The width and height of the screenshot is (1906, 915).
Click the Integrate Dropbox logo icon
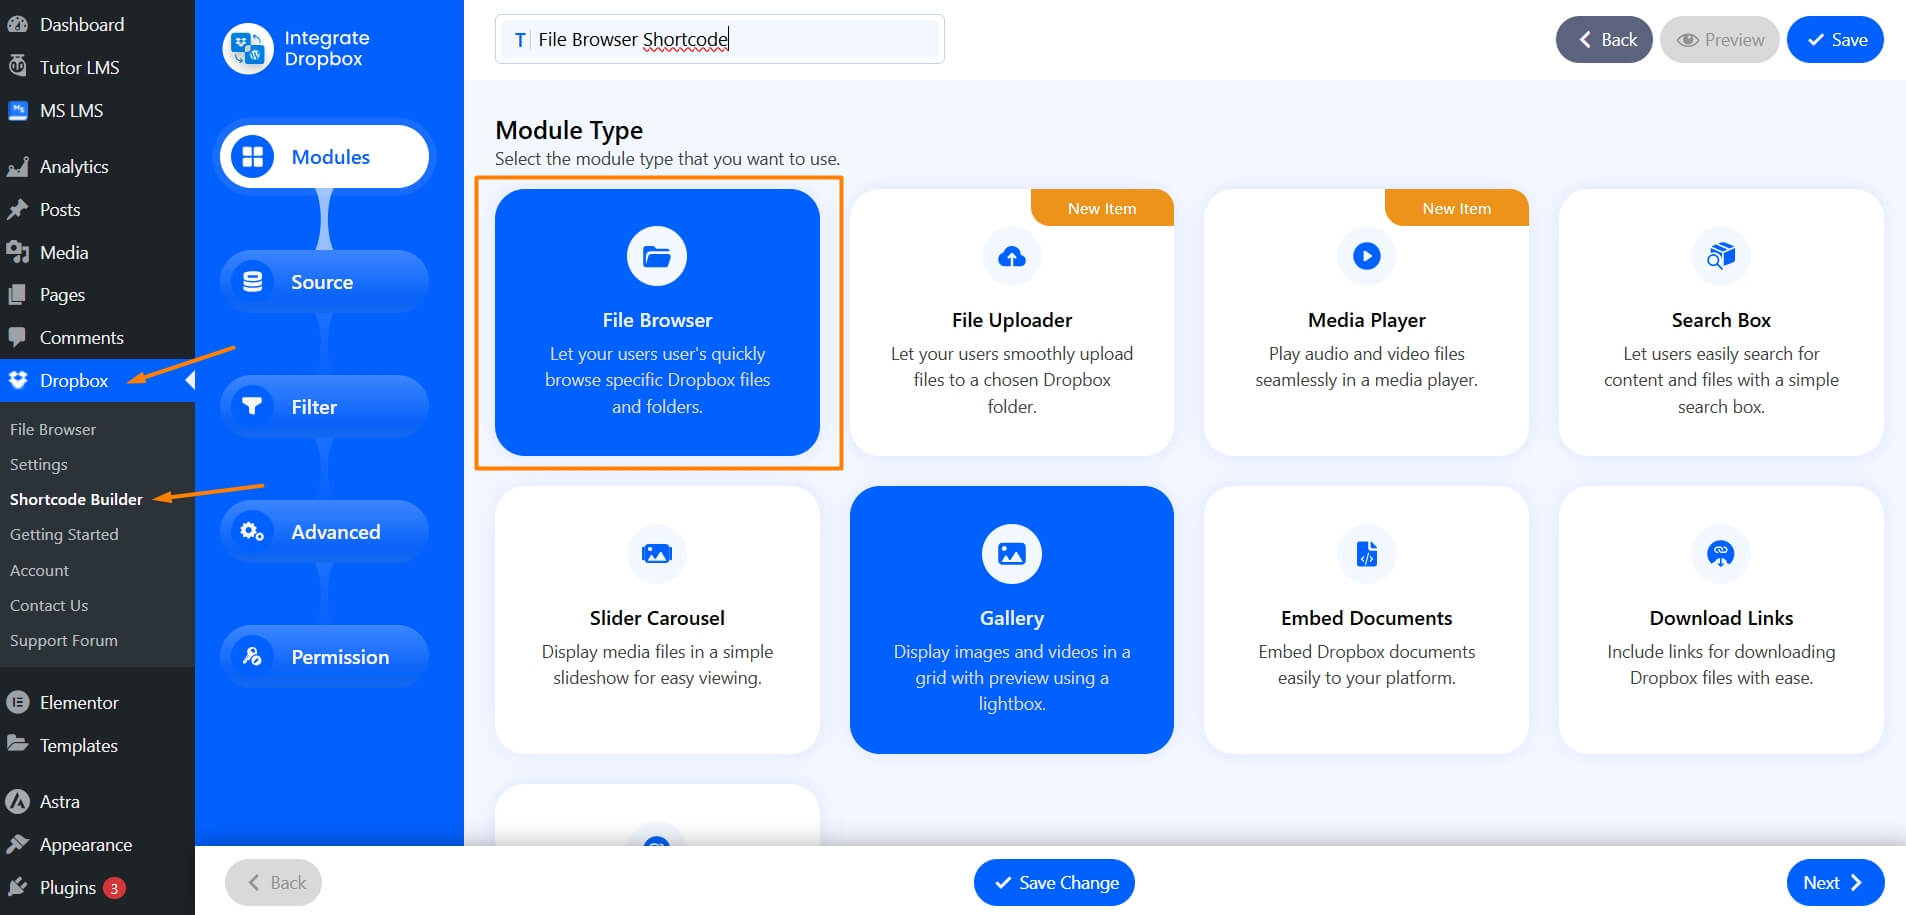pos(247,48)
